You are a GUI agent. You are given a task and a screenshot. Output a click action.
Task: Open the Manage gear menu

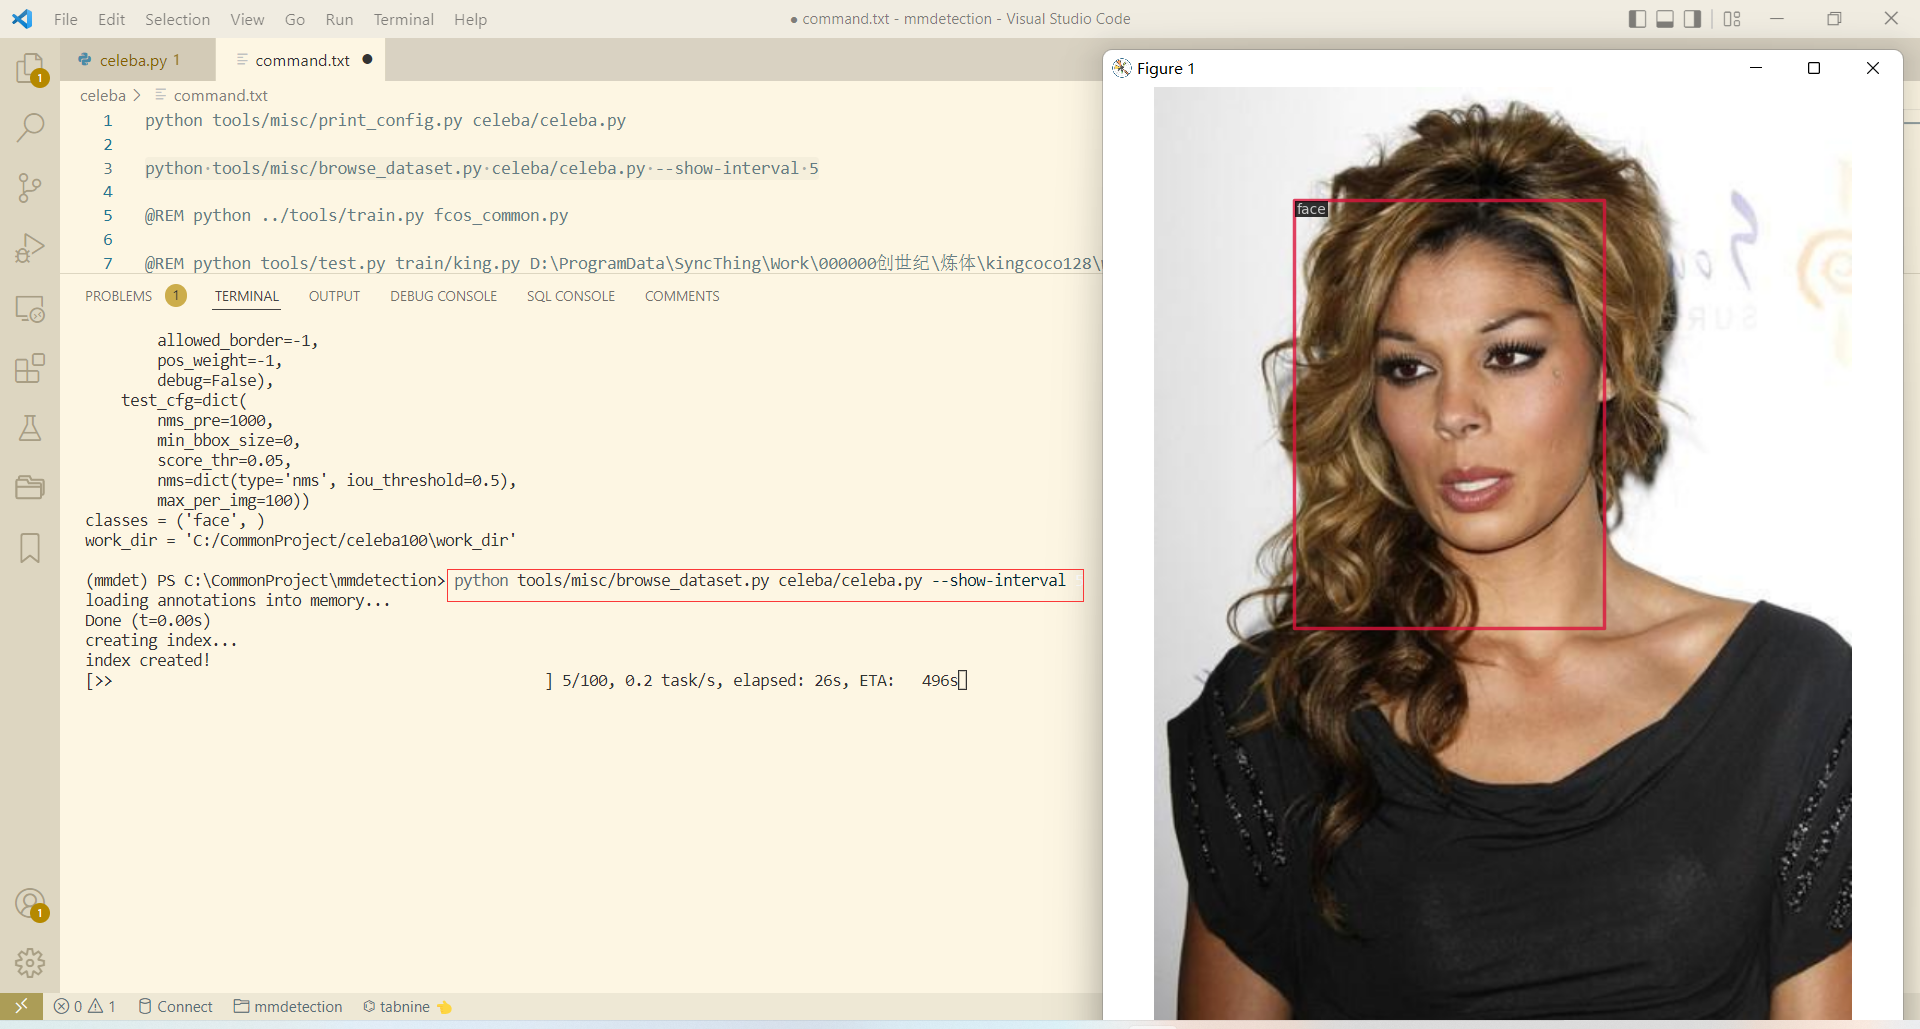click(x=30, y=963)
